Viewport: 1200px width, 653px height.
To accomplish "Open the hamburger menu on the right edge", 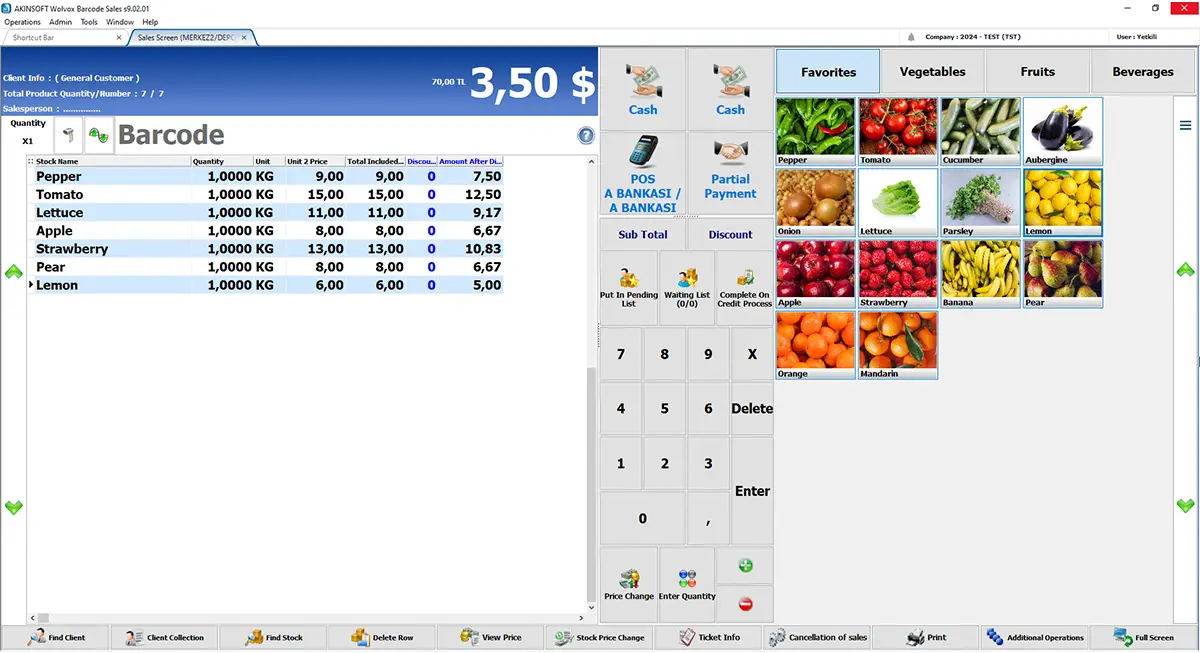I will point(1185,125).
